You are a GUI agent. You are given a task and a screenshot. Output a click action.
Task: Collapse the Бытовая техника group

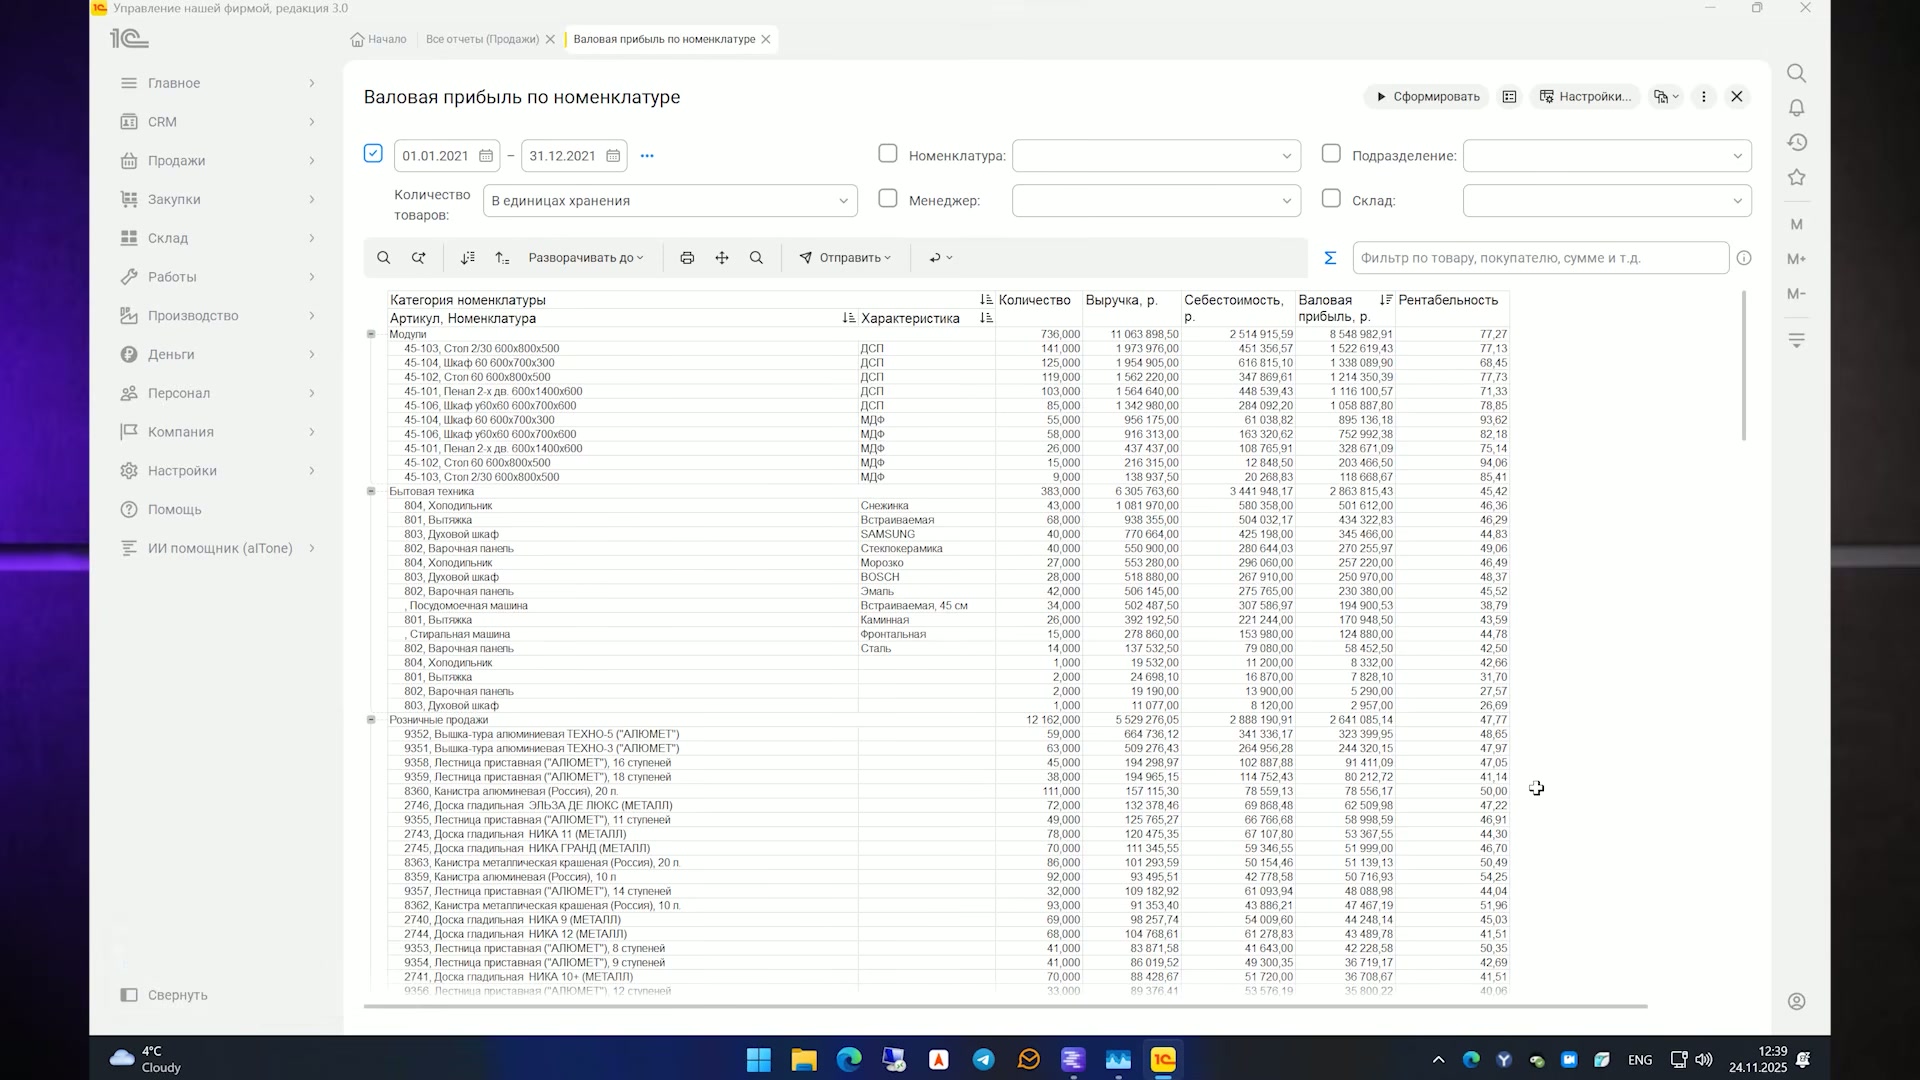[371, 491]
